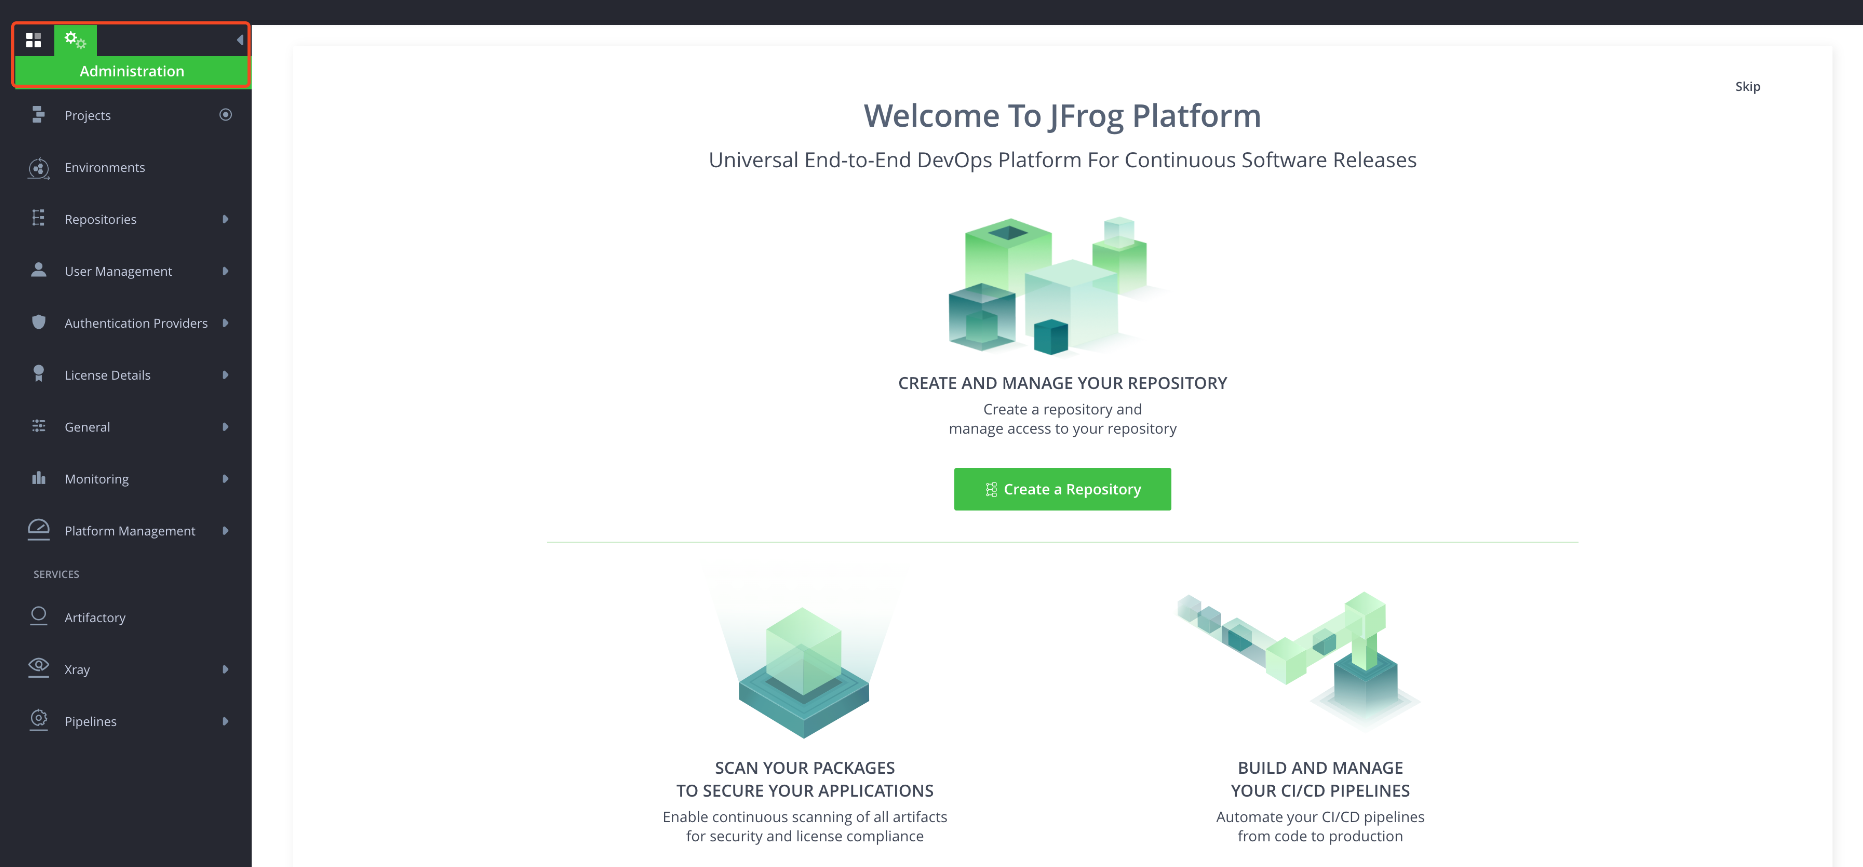The width and height of the screenshot is (1863, 867).
Task: Click the Artifactory service icon
Action: coord(38,616)
